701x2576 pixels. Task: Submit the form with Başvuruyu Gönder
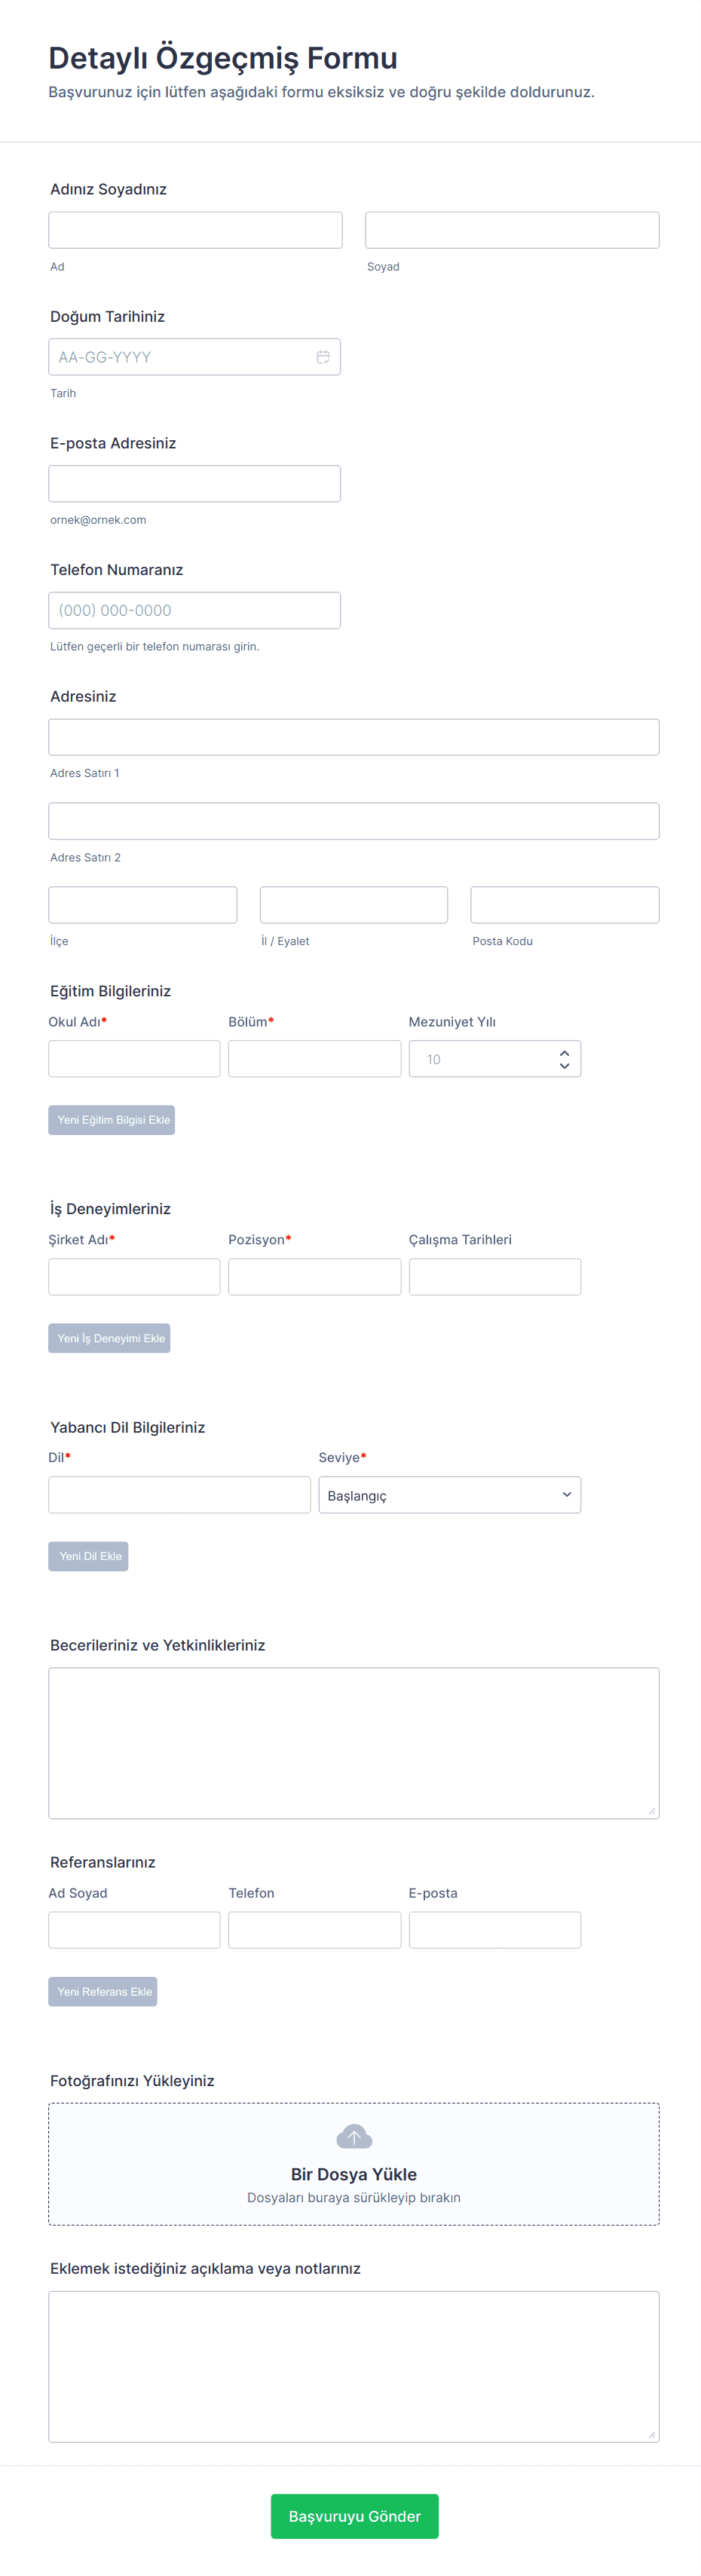pyautogui.click(x=354, y=2516)
